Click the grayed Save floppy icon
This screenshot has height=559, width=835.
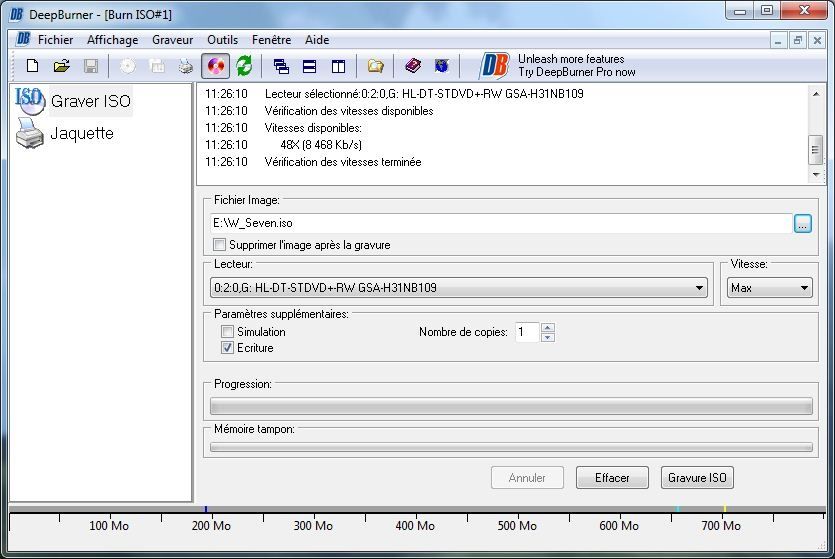point(91,66)
